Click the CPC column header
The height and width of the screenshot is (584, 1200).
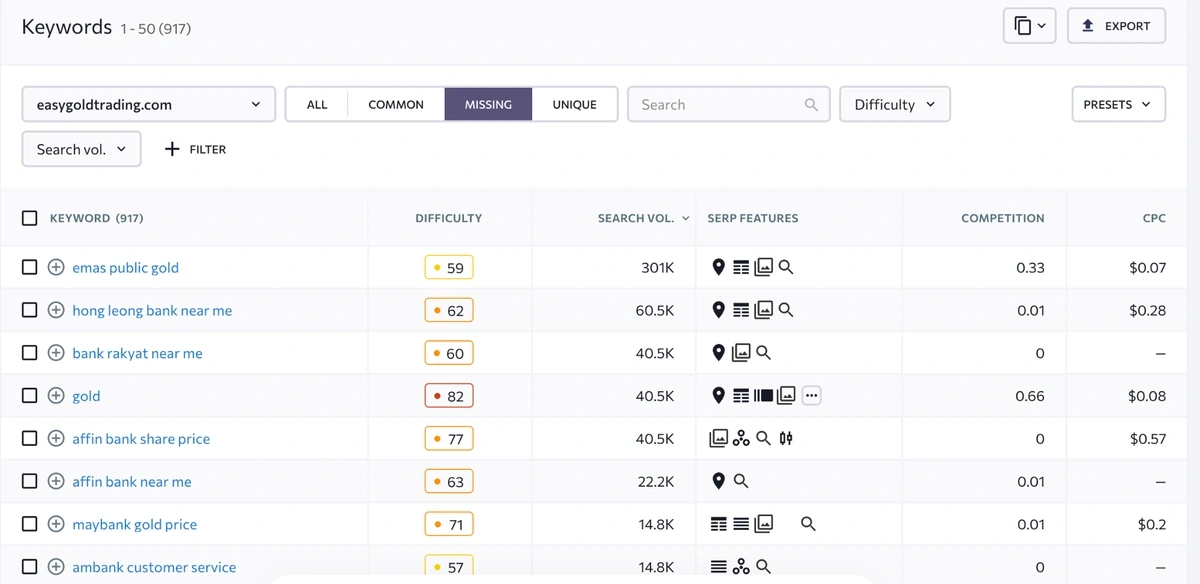(1154, 218)
